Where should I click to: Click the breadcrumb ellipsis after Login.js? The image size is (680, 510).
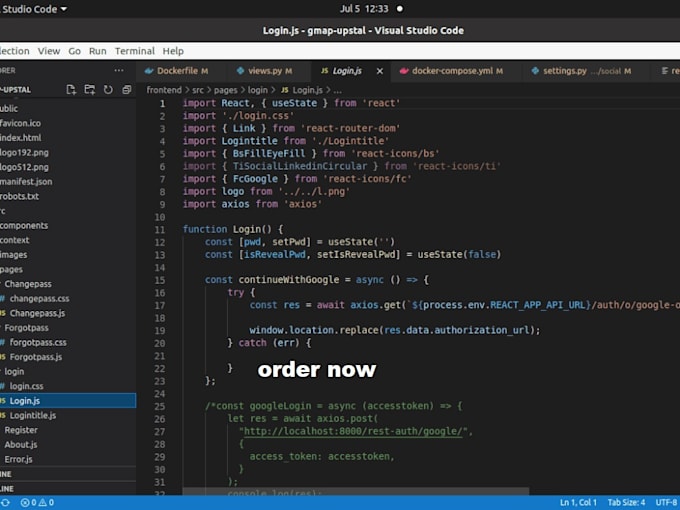337,90
